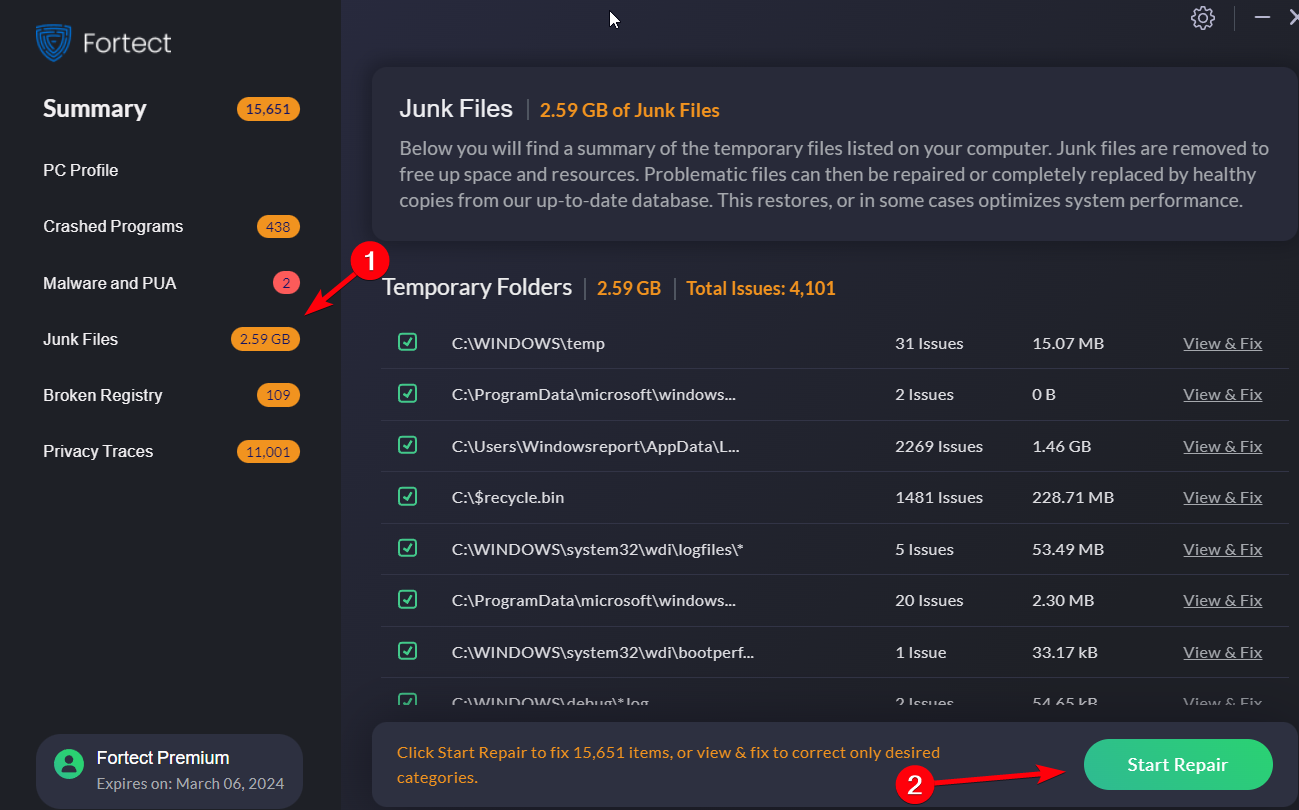Click View & Fix for wdi\logfiles row
1299x810 pixels.
click(x=1222, y=549)
